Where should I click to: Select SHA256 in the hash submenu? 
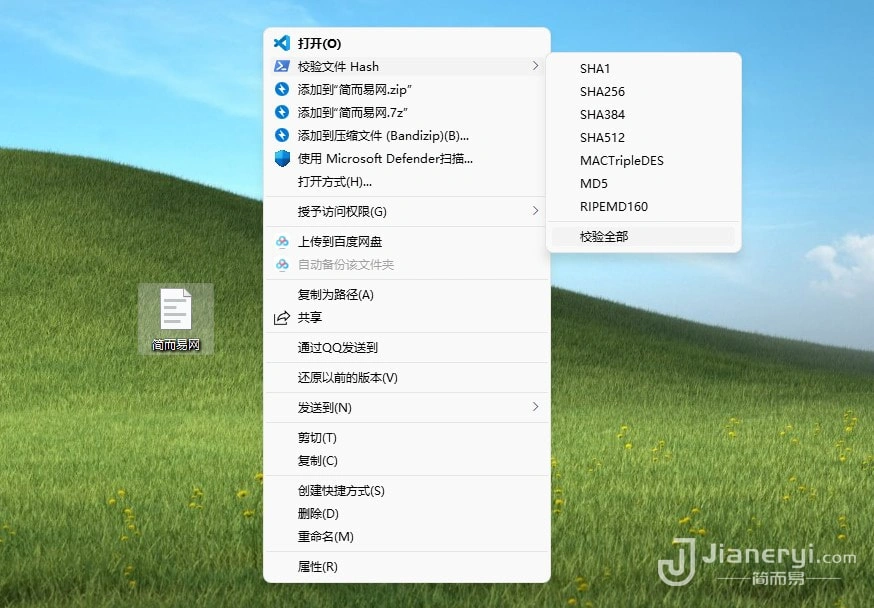point(644,91)
